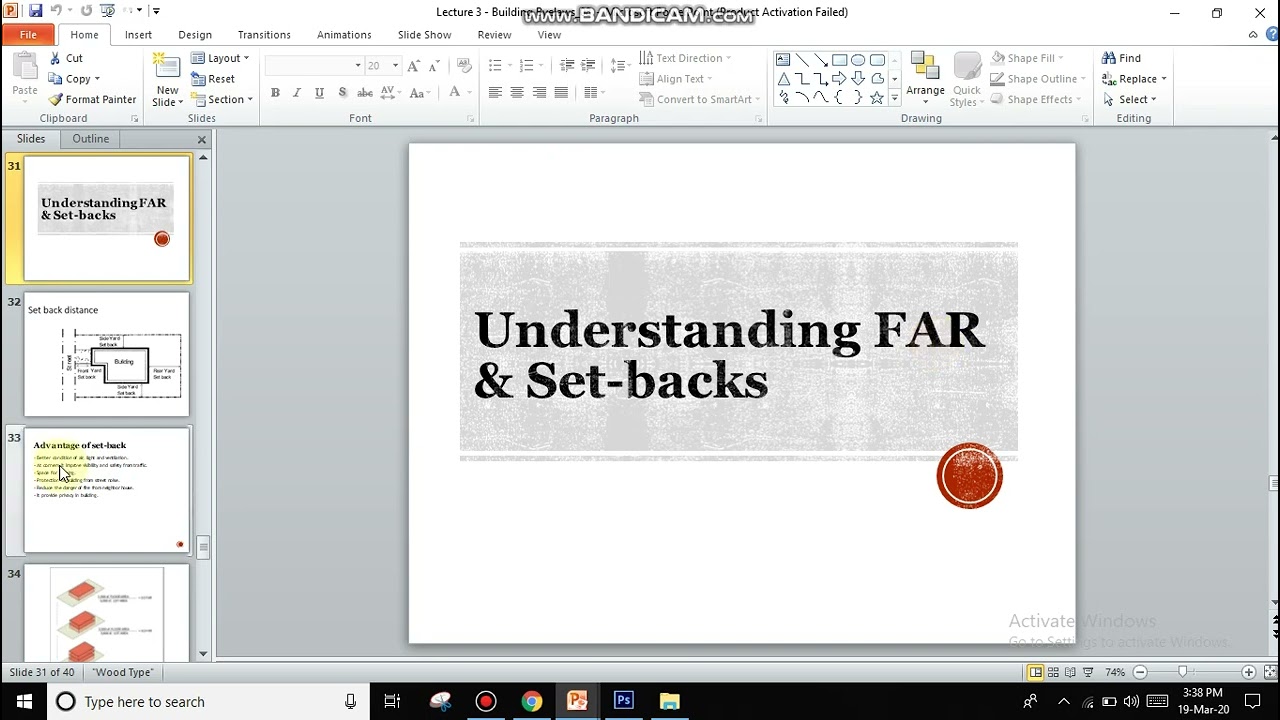Open the Font Size dropdown
This screenshot has height=720, width=1280.
(x=394, y=64)
